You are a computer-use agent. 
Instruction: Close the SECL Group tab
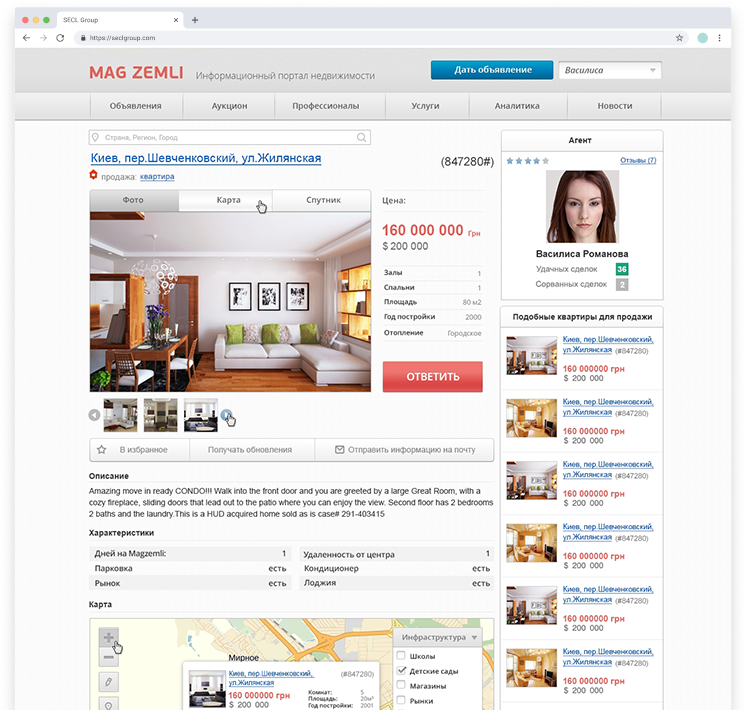176,20
